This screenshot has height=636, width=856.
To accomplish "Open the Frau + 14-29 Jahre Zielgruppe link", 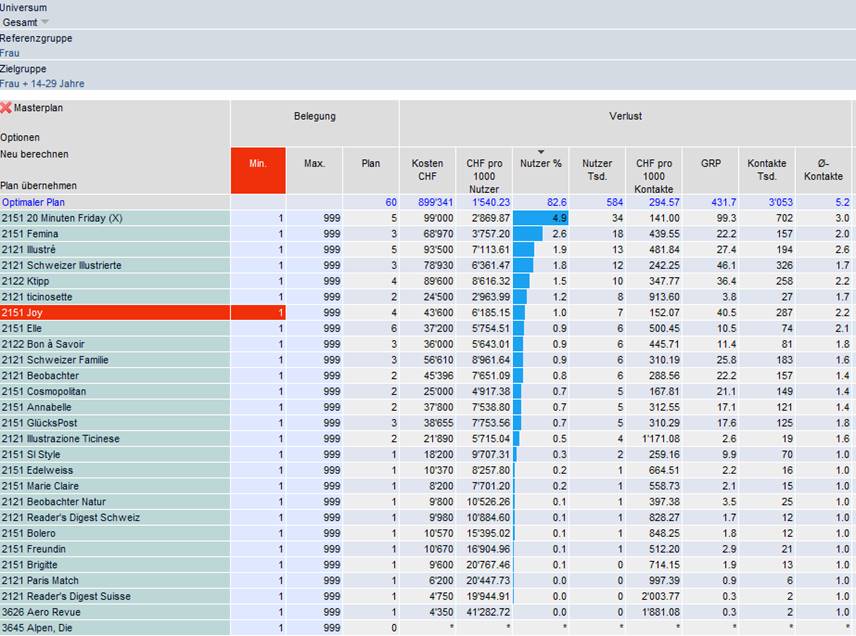I will tap(42, 84).
